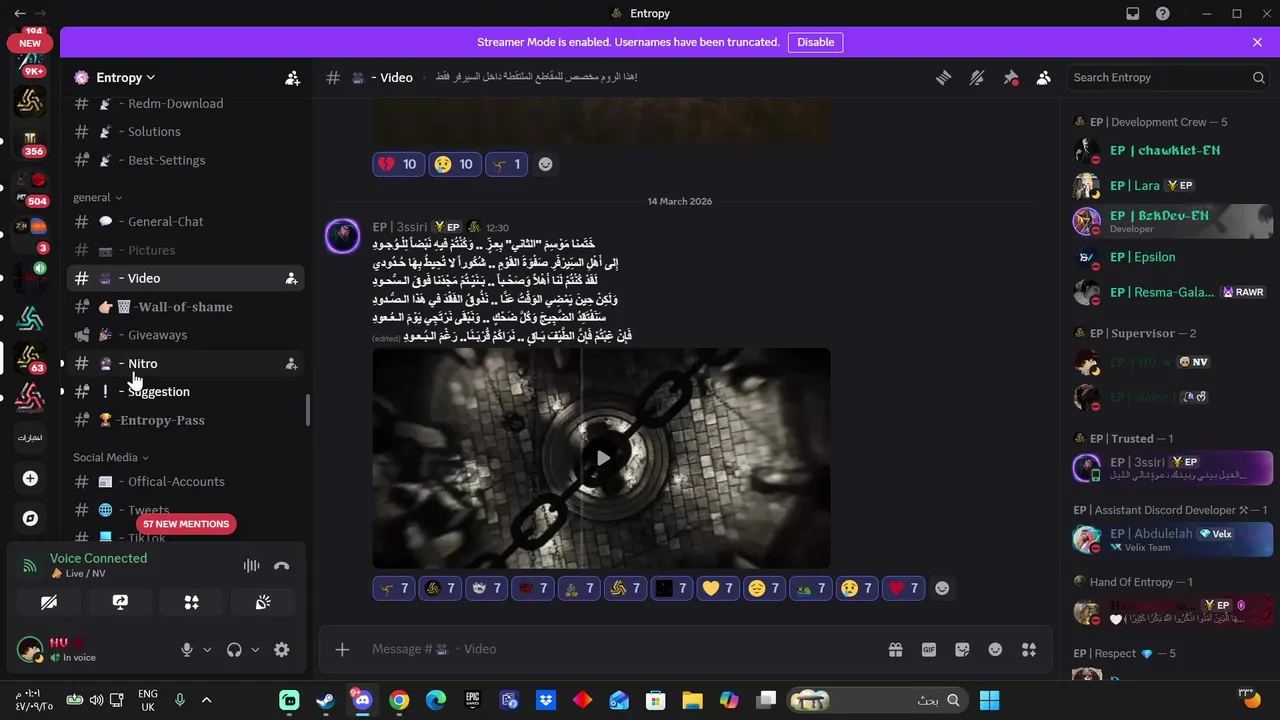Open the Nitro gift icon
Image resolution: width=1280 pixels, height=720 pixels.
pos(895,649)
